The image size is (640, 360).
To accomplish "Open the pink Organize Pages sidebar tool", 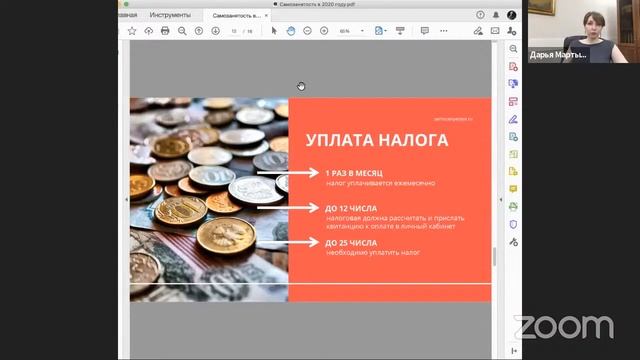I will (x=513, y=101).
